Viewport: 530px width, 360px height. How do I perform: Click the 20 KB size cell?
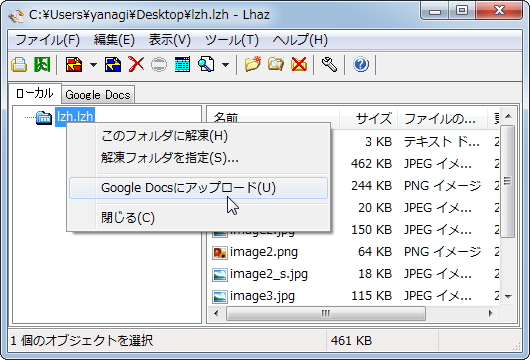point(375,208)
